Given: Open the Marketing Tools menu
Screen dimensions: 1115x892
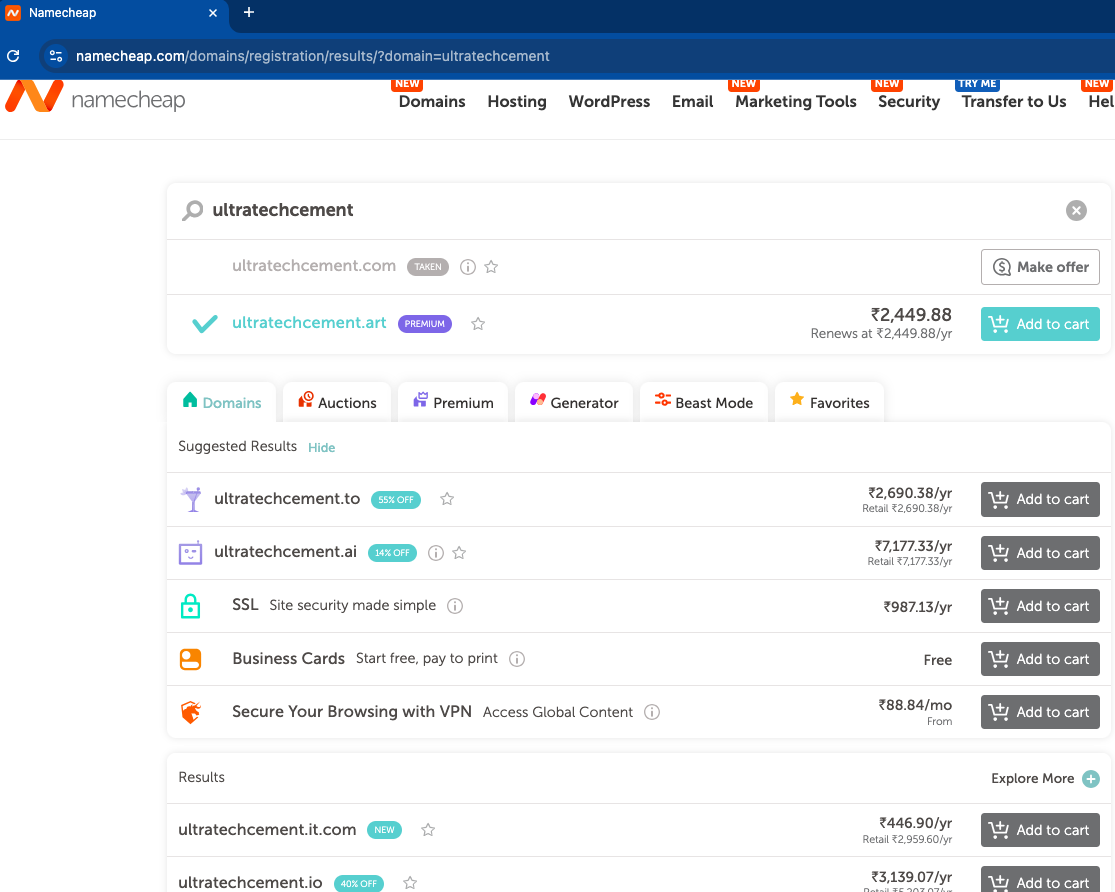Looking at the screenshot, I should [796, 102].
